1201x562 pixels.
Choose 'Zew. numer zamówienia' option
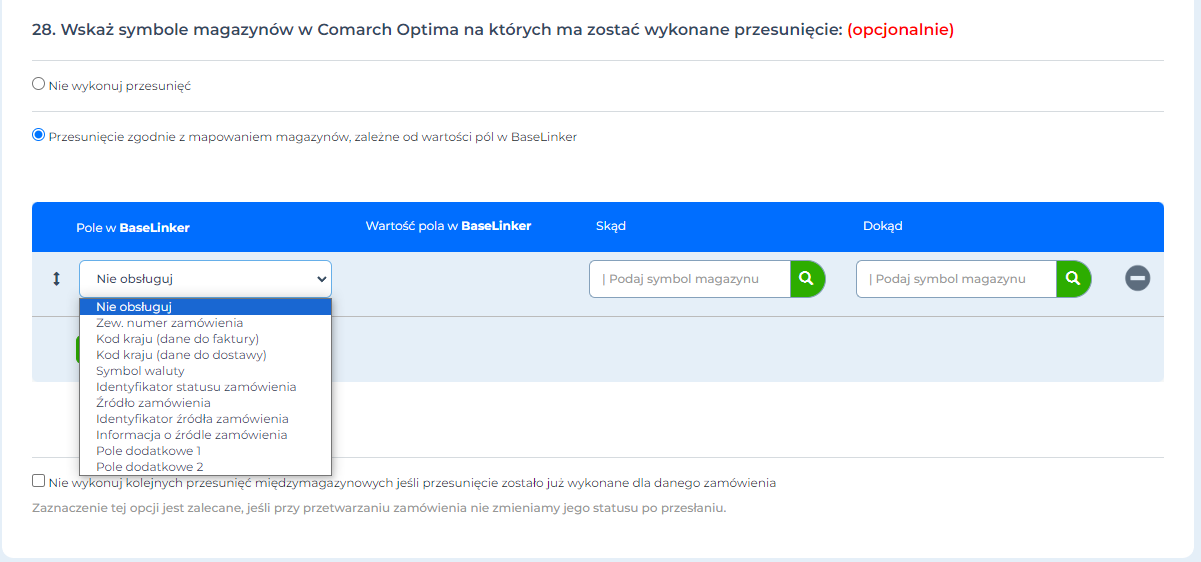[169, 323]
